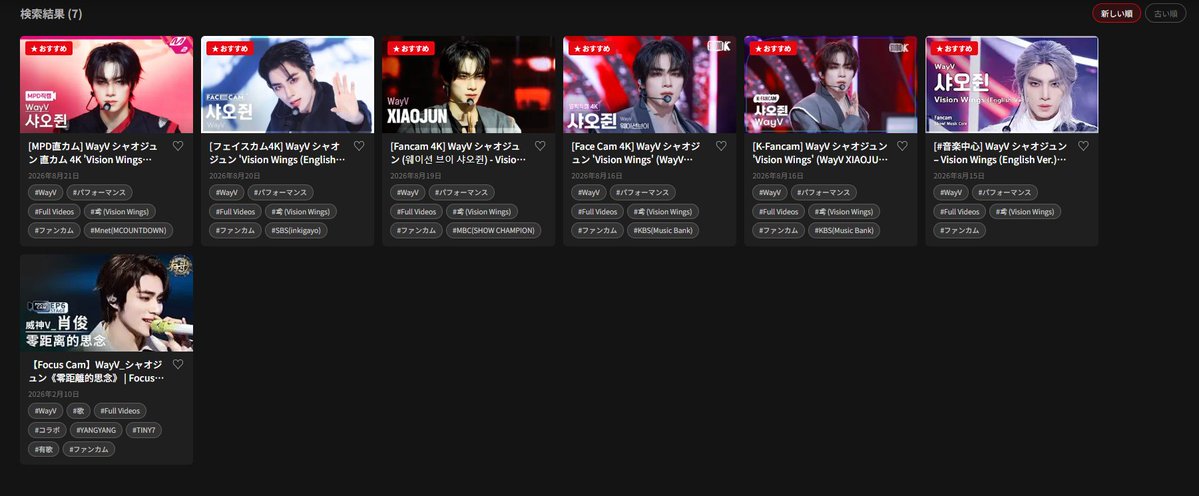Click the おすすめ badge on the [Face Cam 4K] thumbnail
Viewport: 1199px width, 496px height.
coord(593,48)
